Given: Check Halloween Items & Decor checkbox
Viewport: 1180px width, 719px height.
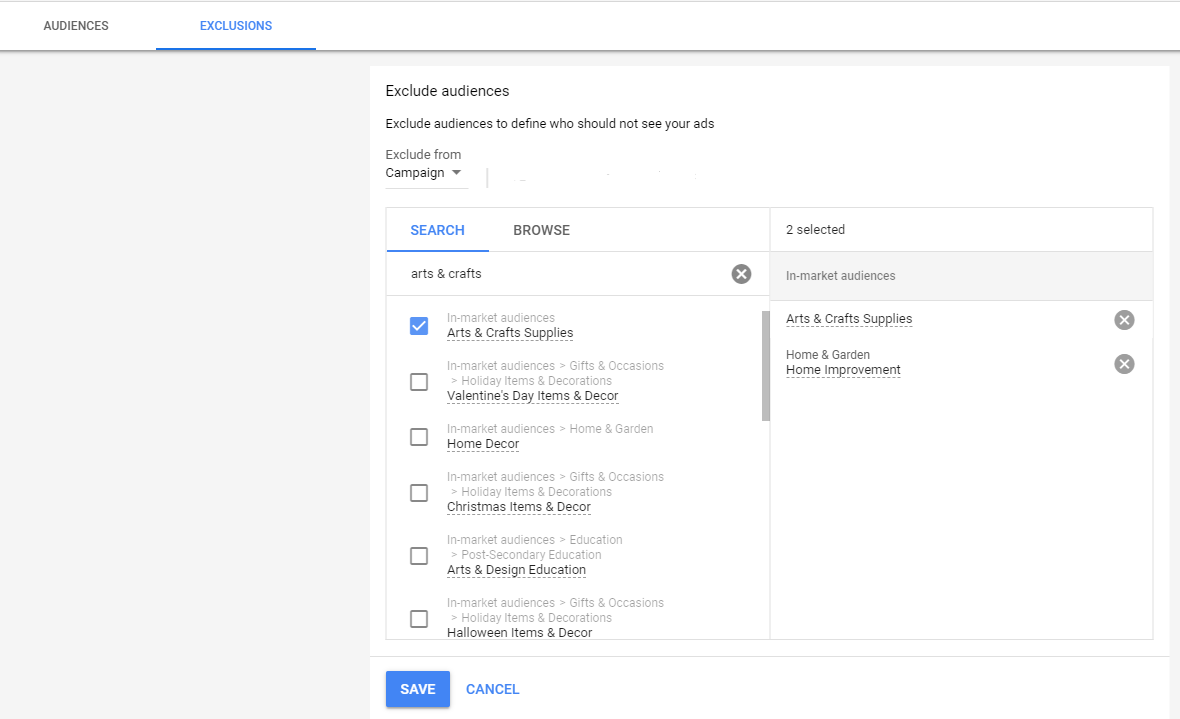Looking at the screenshot, I should 419,619.
